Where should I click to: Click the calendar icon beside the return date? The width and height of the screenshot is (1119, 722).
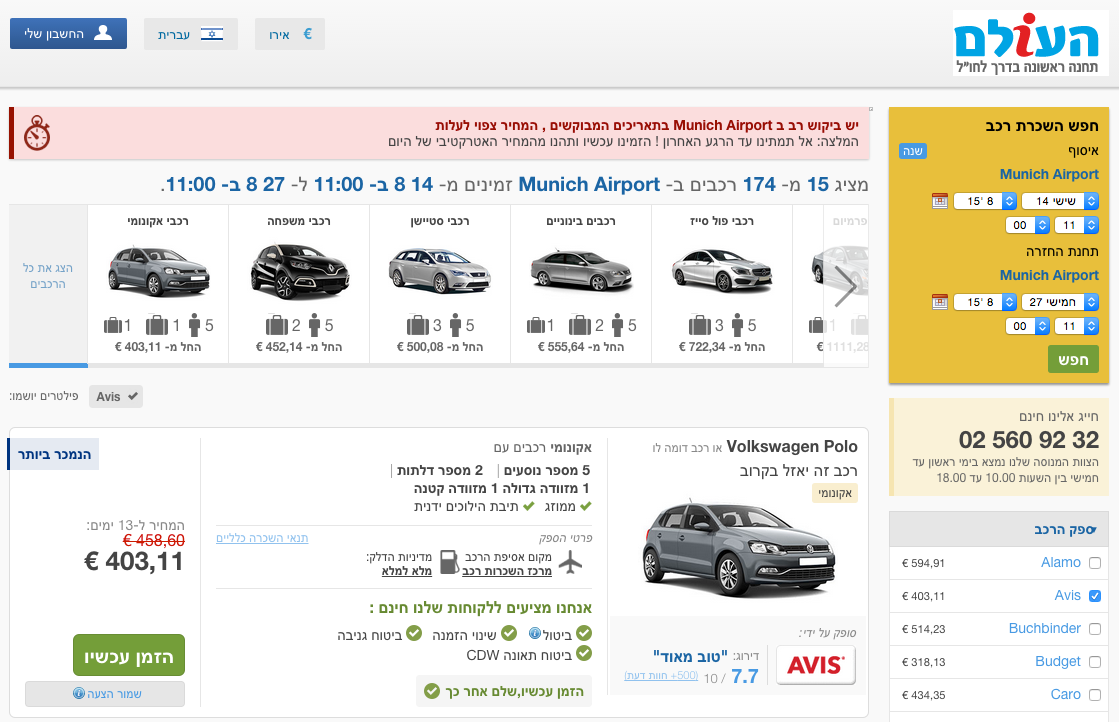(x=939, y=301)
